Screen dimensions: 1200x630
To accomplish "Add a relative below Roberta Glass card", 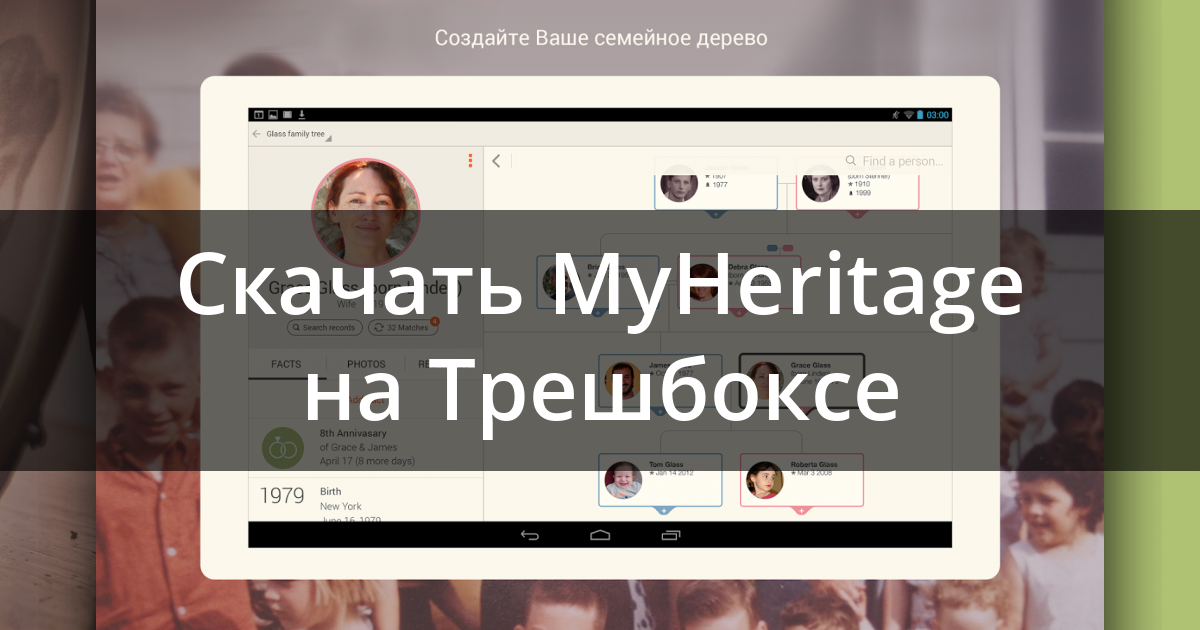I will coord(801,510).
